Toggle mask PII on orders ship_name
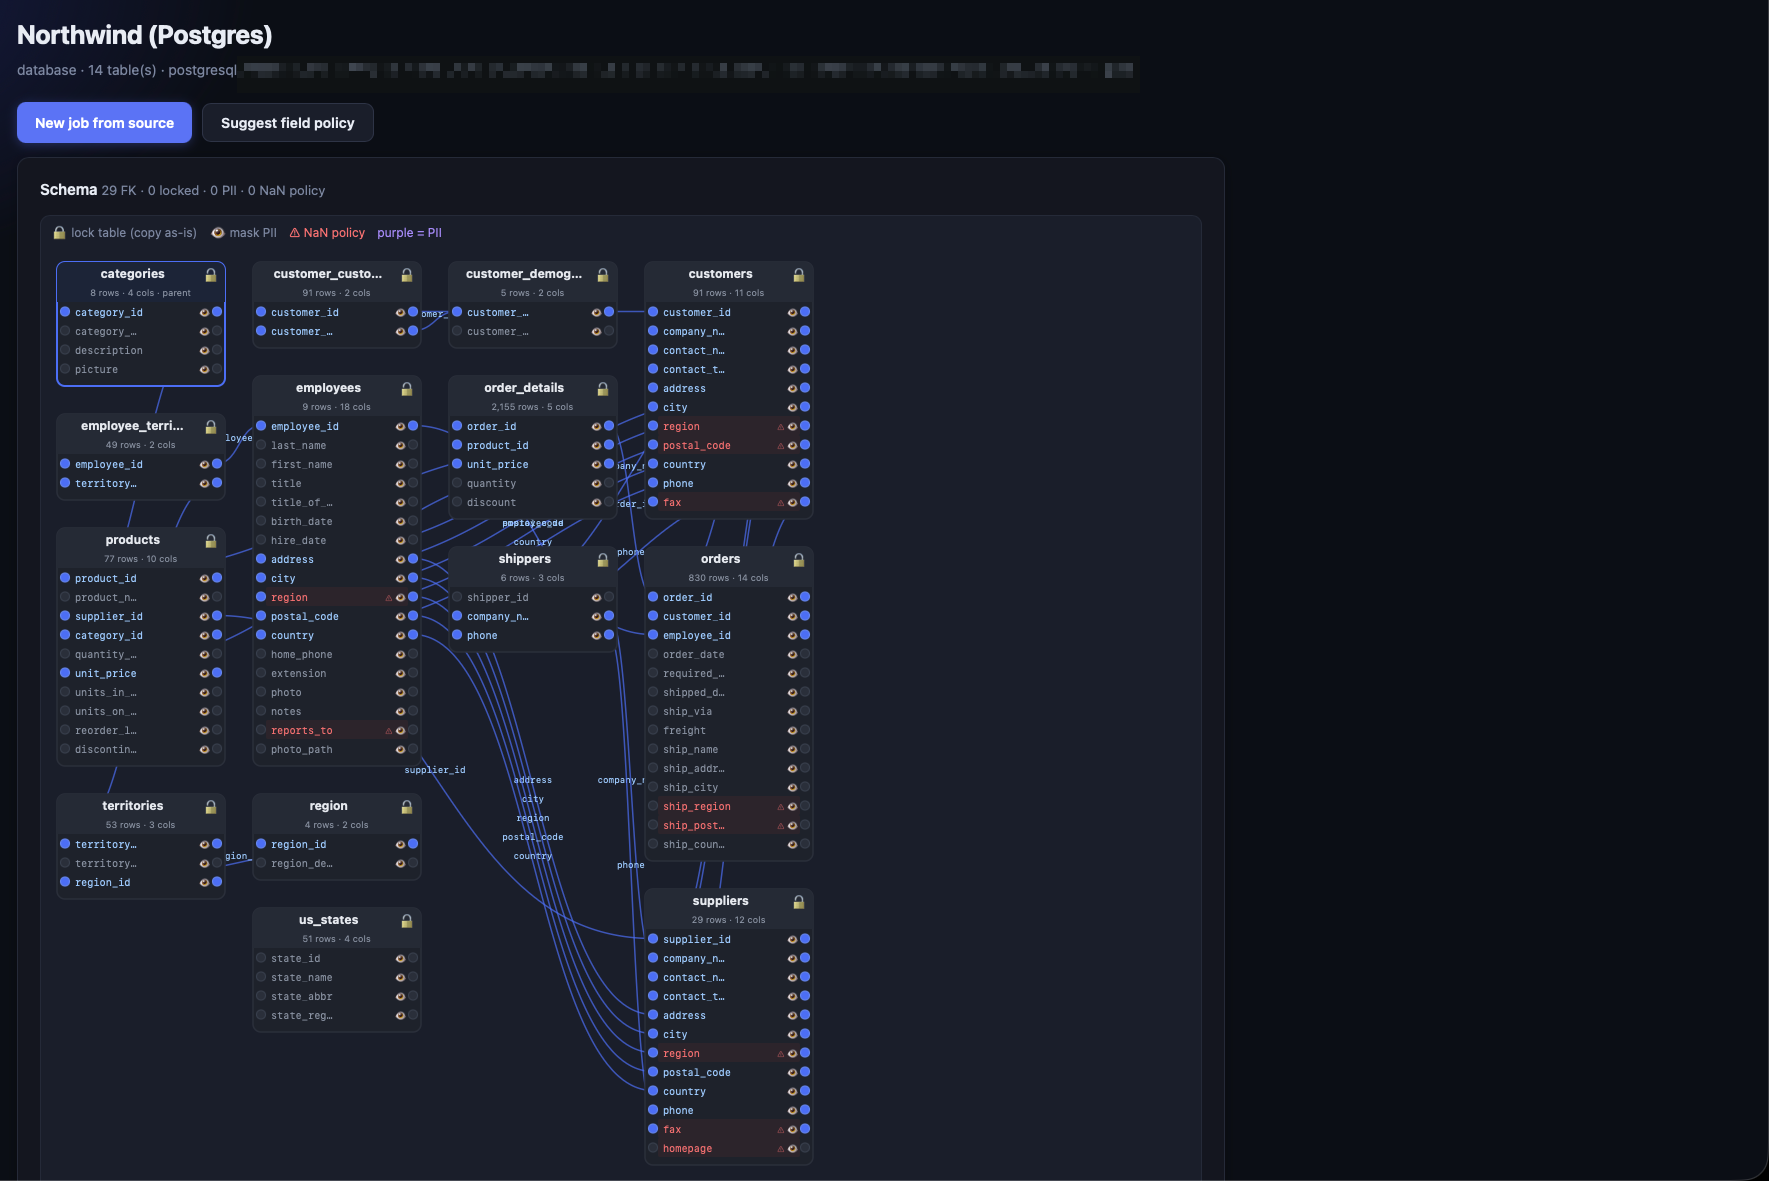The image size is (1769, 1181). pos(792,750)
